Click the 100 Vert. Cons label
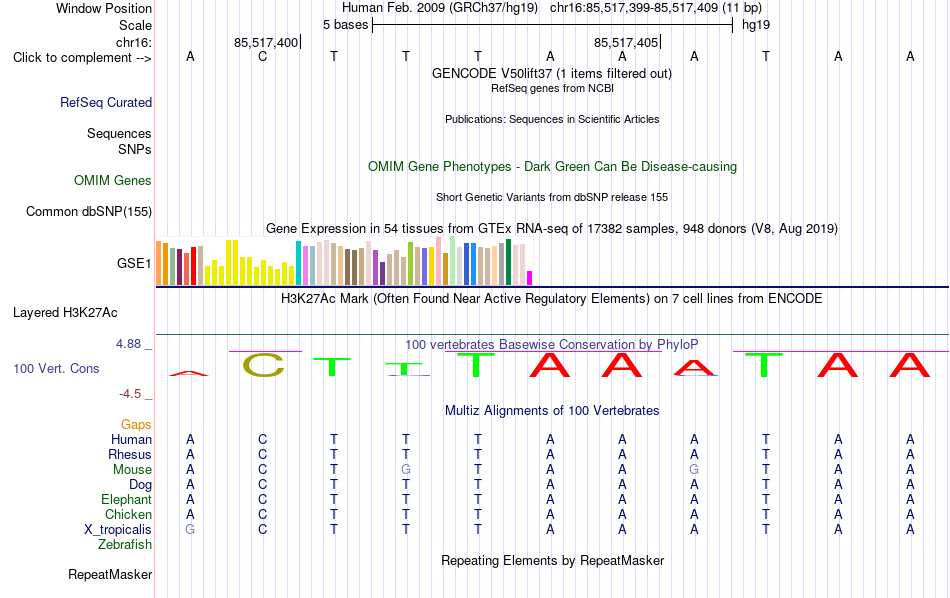This screenshot has width=950, height=598. pos(56,368)
